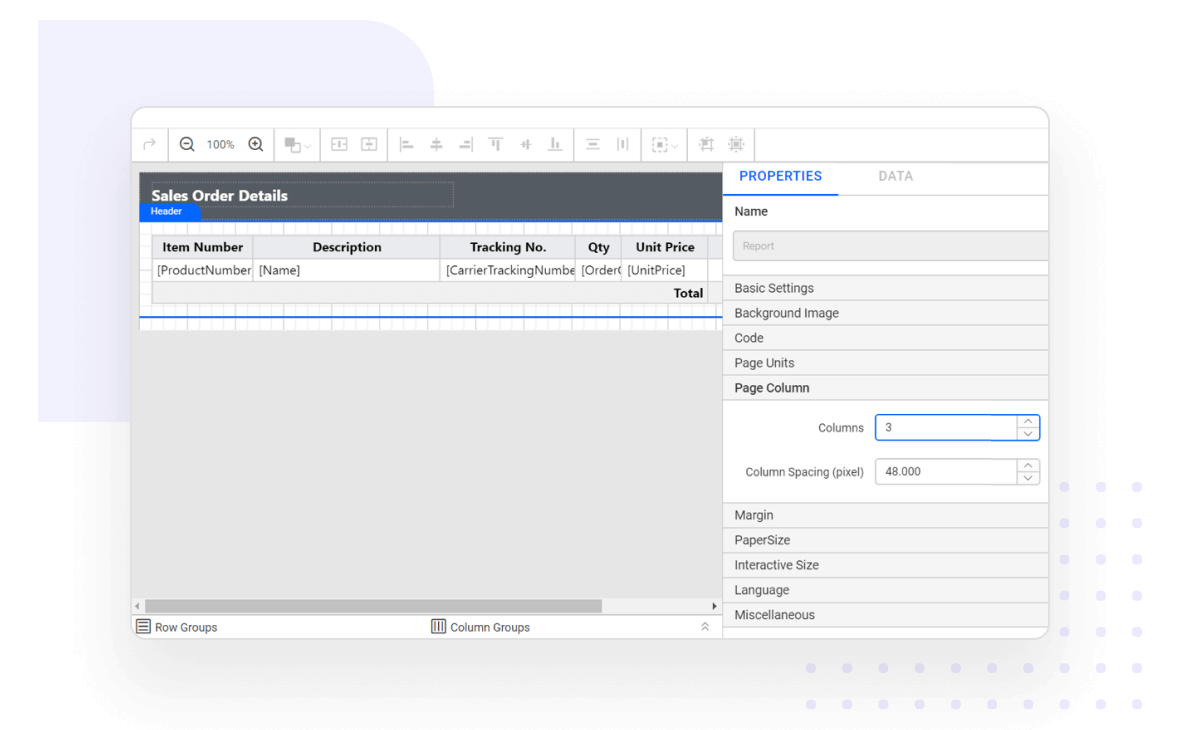
Task: Click the Column Groups icon
Action: 438,626
